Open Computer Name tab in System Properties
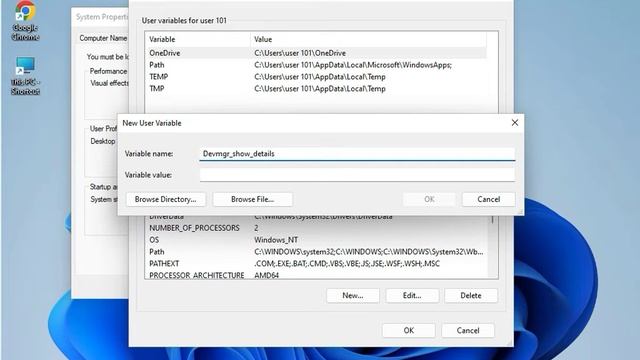Viewport: 640px width, 360px height. click(103, 38)
